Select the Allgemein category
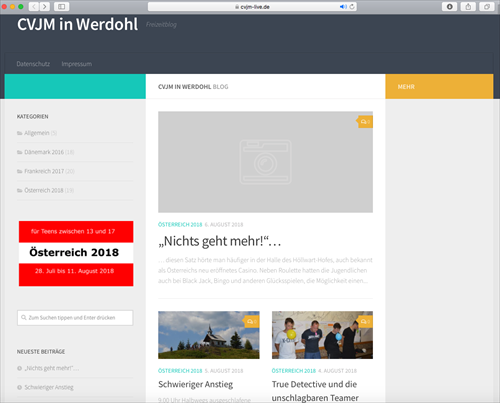This screenshot has width=500, height=403. (37, 133)
